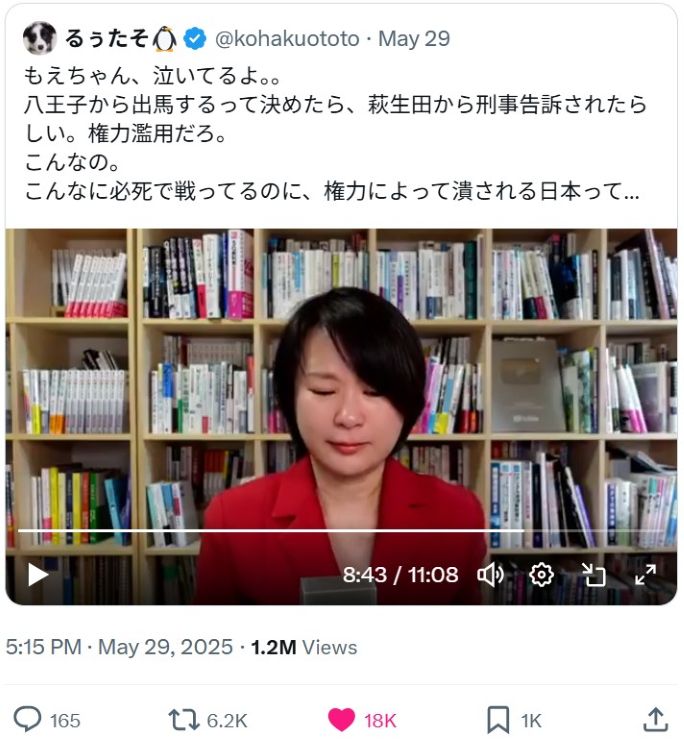The height and width of the screenshot is (741, 684).
Task: Click the May 29 date in header
Action: pos(414,39)
